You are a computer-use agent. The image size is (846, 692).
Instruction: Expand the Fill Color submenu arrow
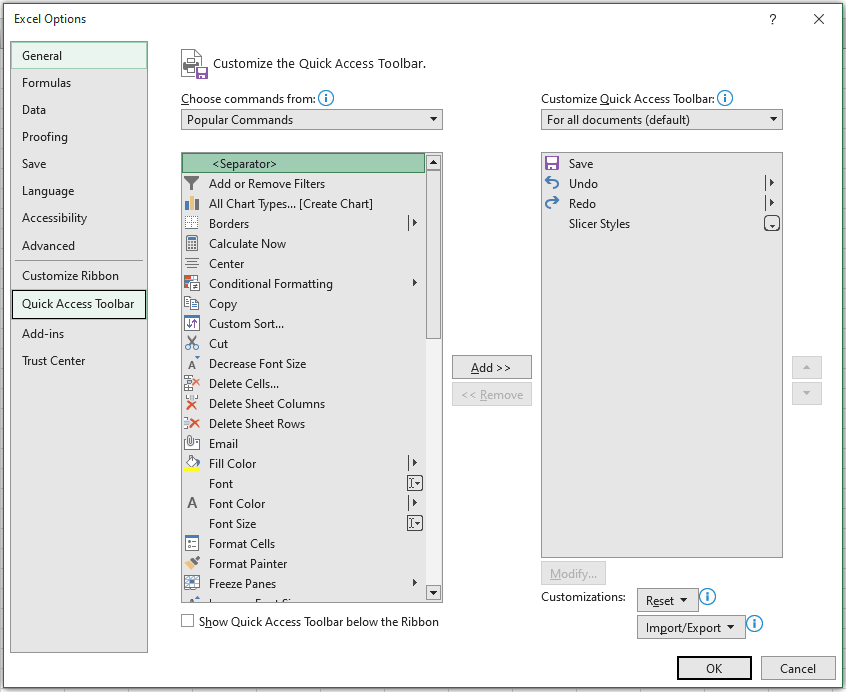pos(414,463)
